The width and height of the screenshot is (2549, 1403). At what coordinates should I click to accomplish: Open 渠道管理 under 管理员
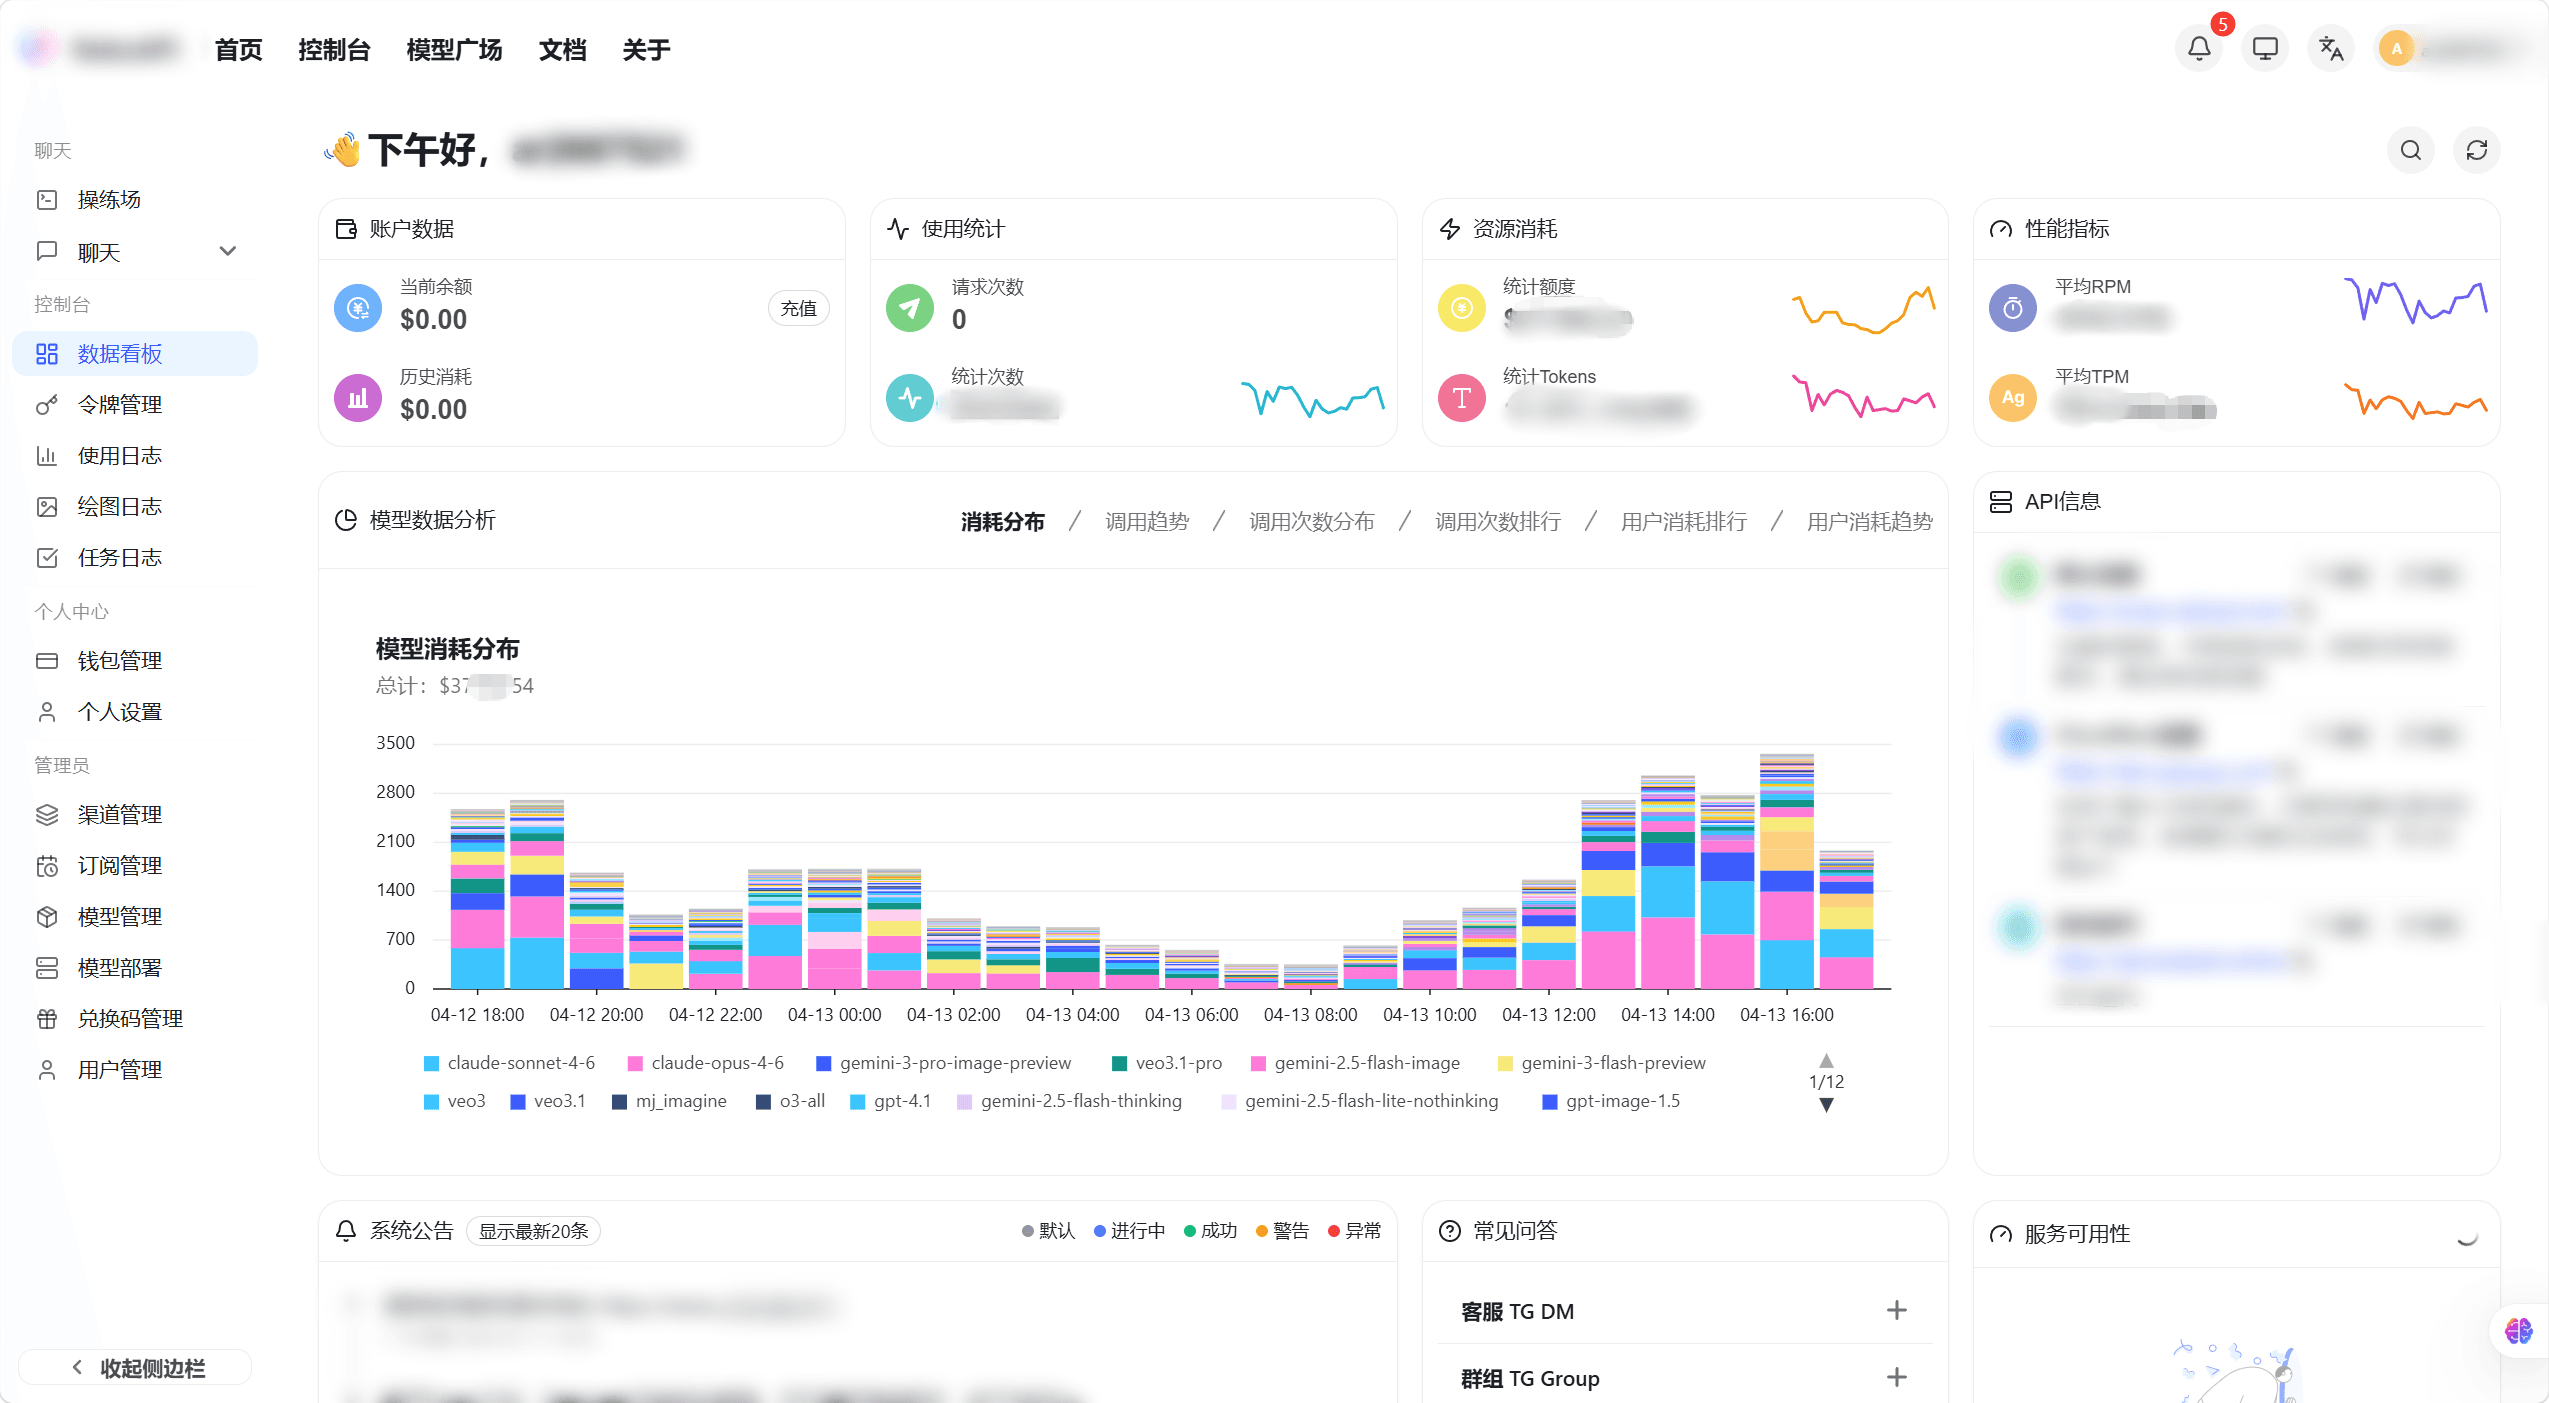coord(119,814)
